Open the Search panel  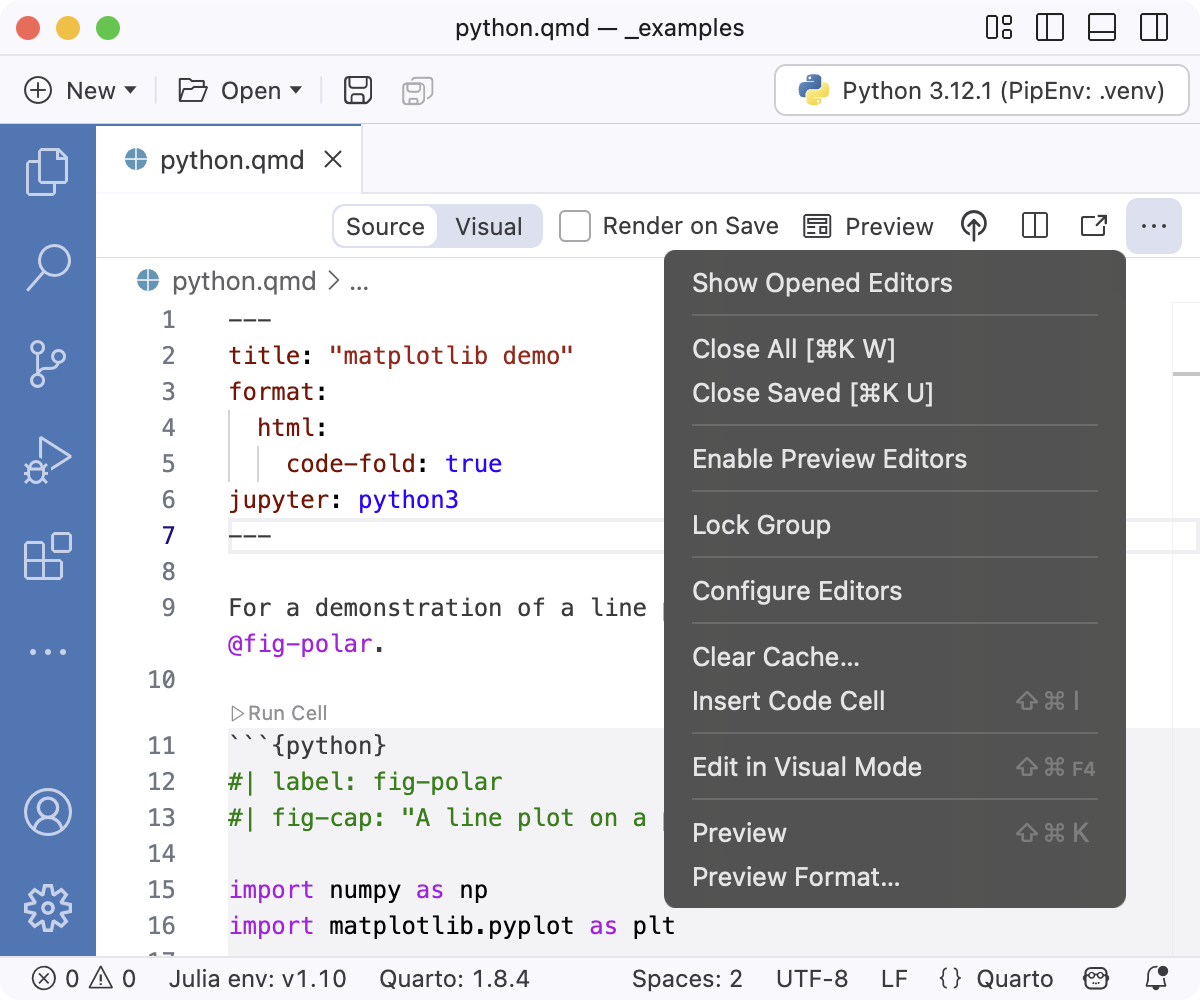coord(47,268)
